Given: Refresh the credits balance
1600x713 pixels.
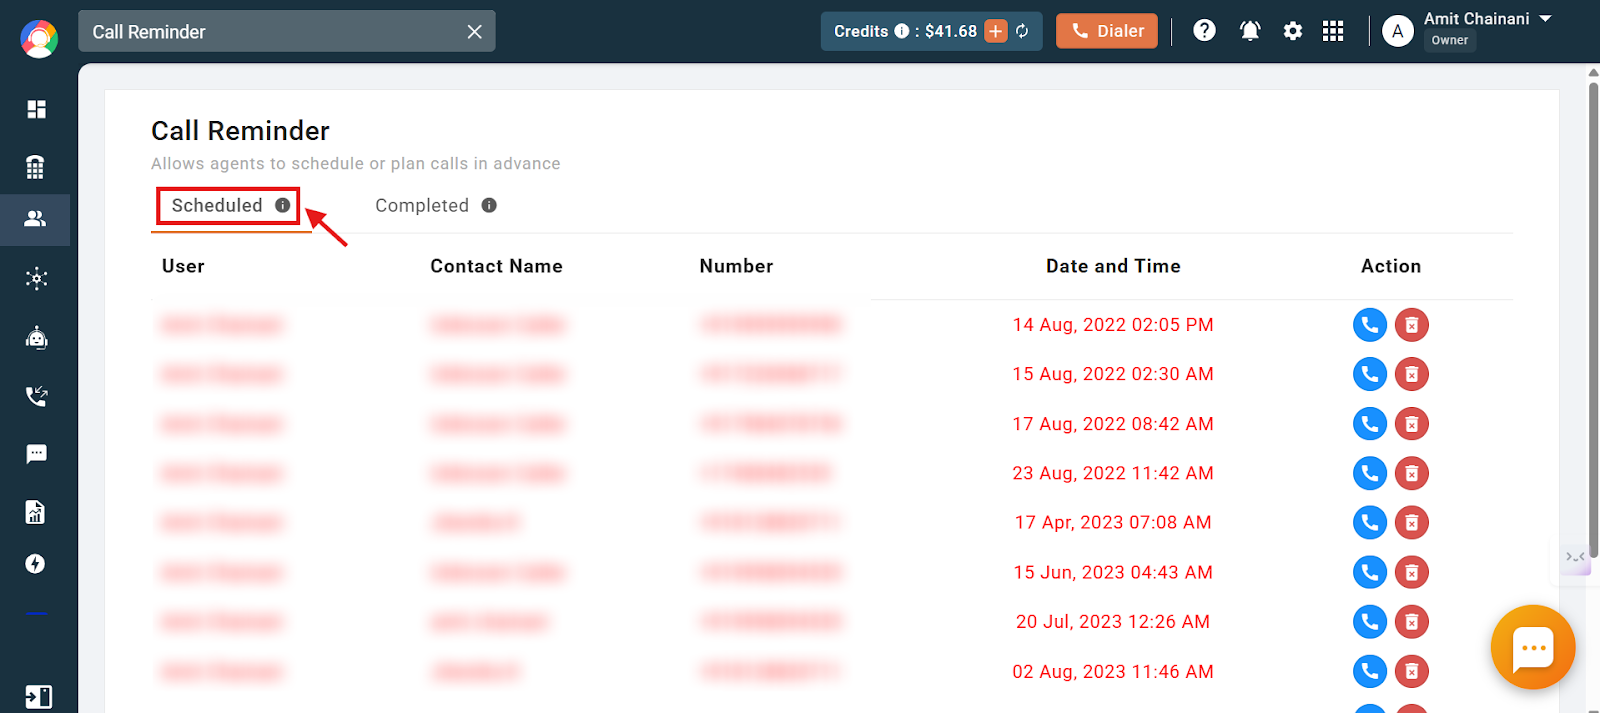Looking at the screenshot, I should click(1022, 31).
